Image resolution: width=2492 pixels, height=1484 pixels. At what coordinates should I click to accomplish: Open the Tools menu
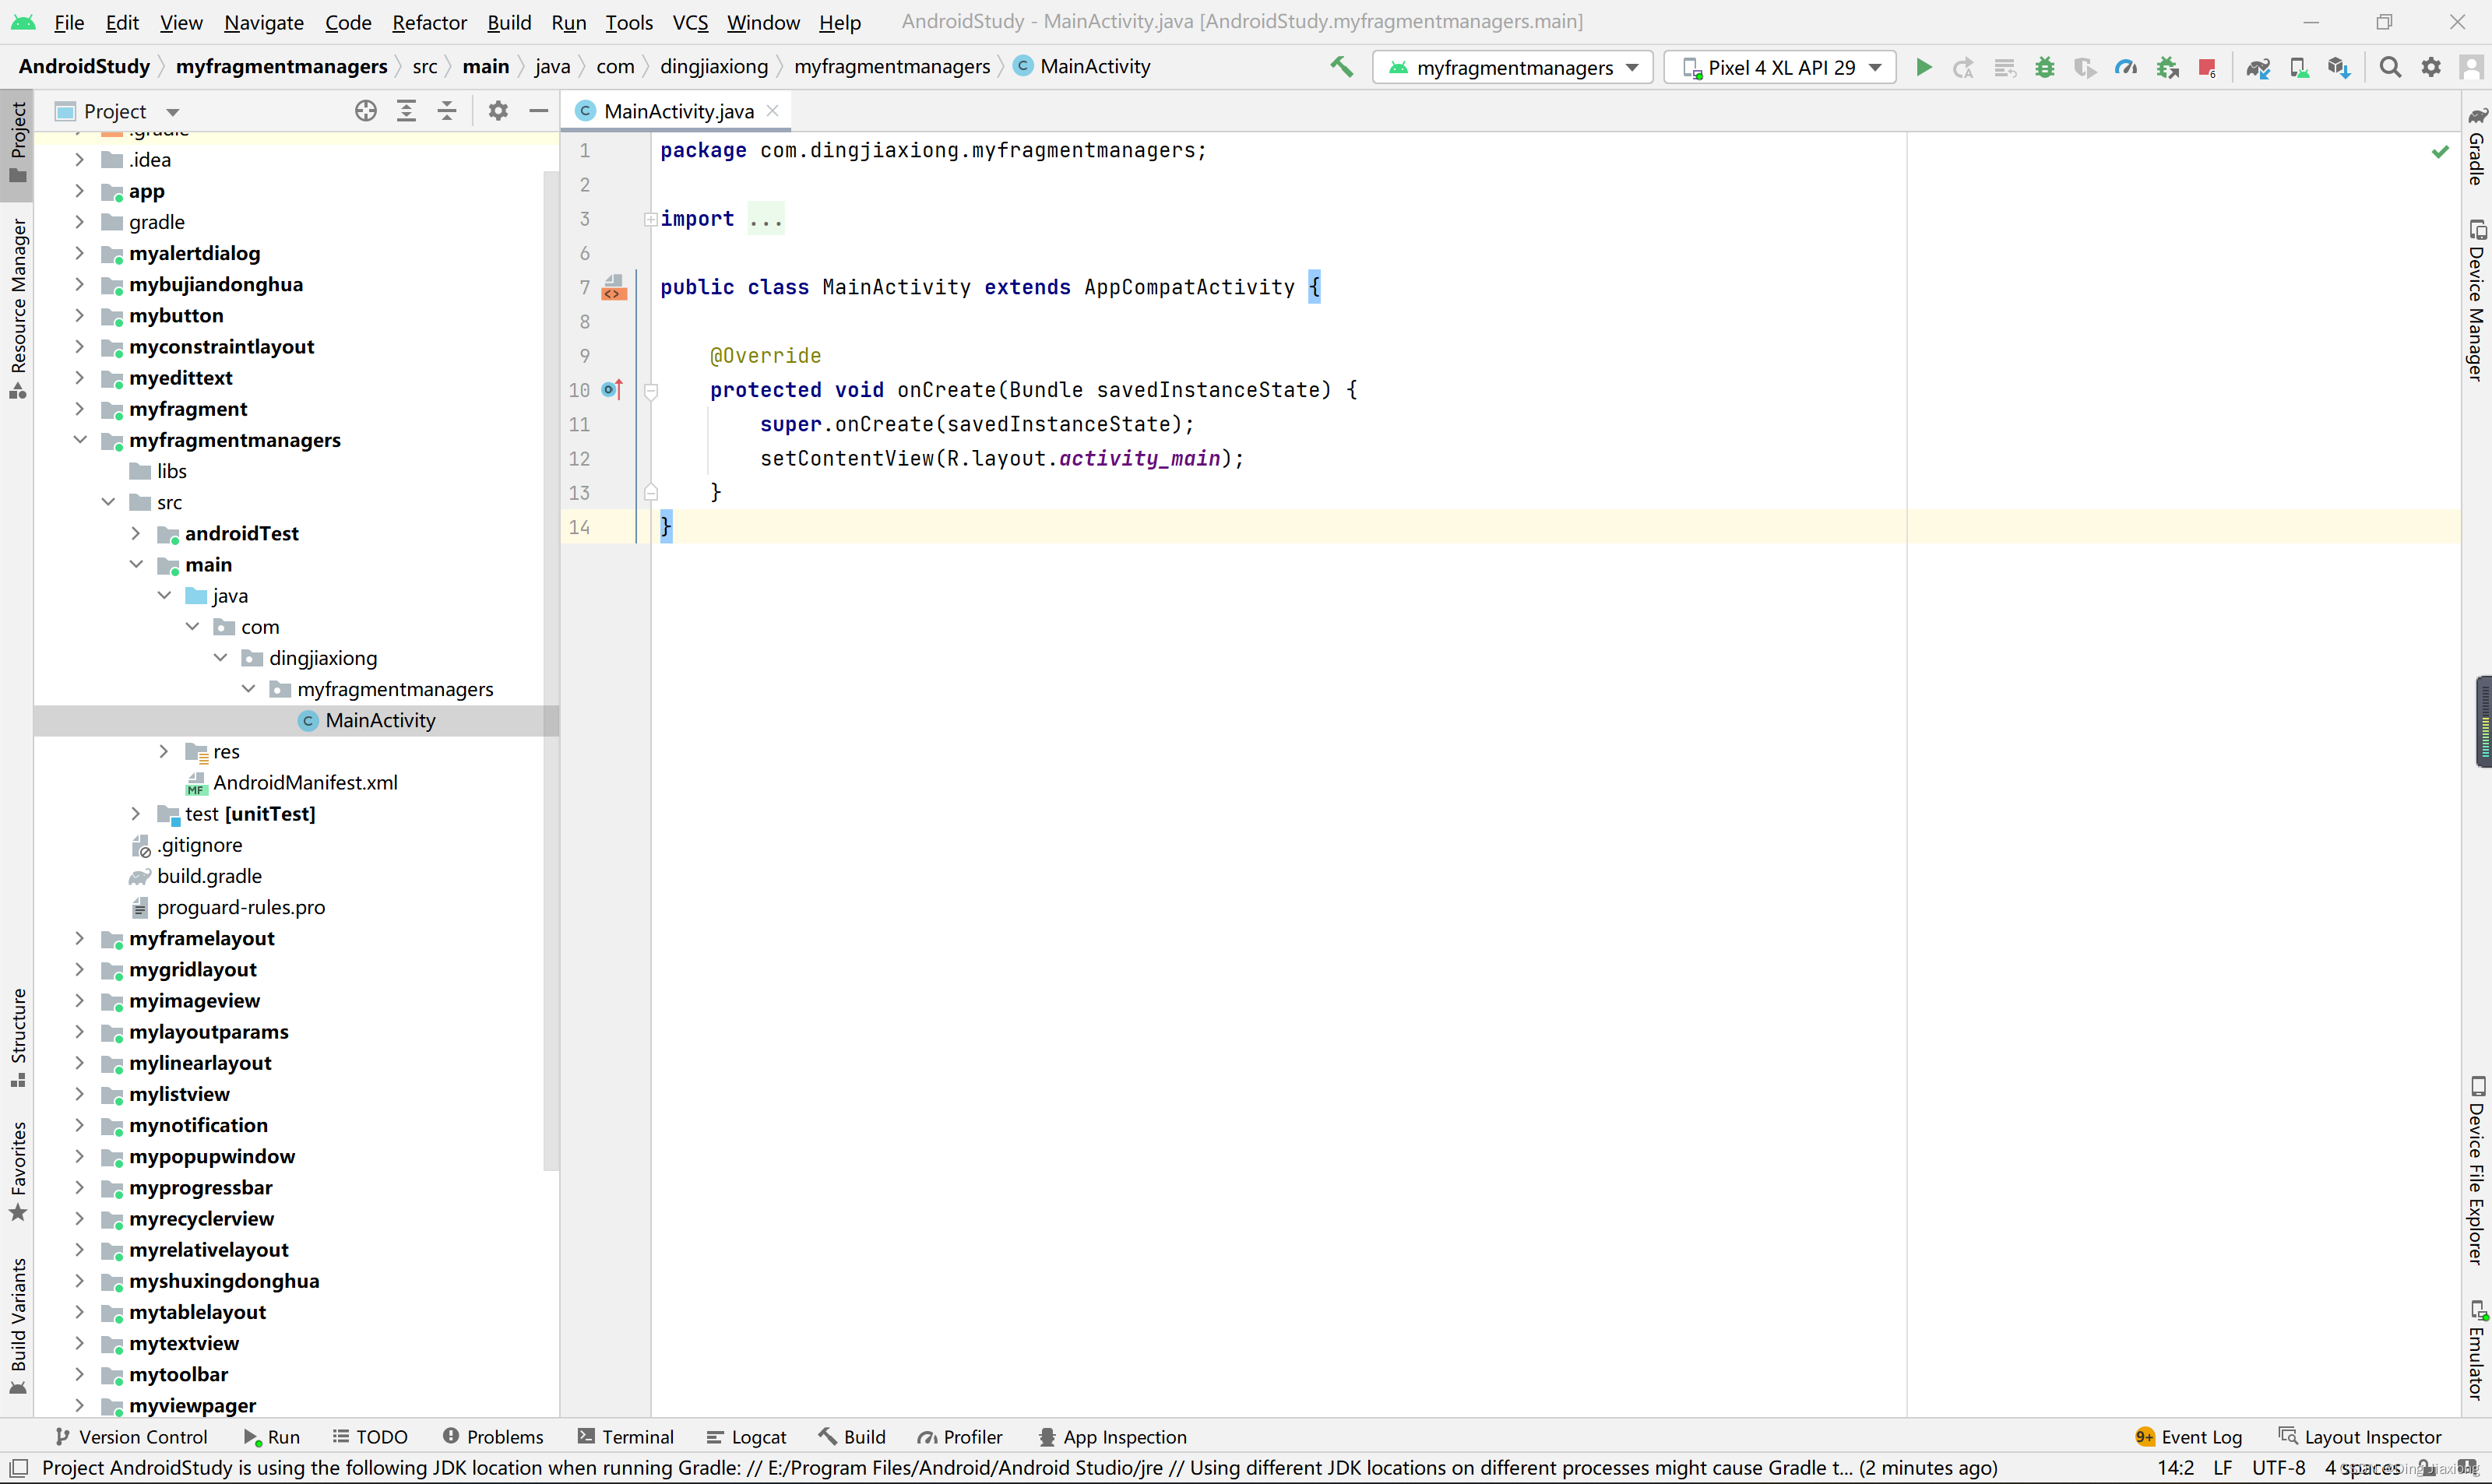(x=629, y=22)
